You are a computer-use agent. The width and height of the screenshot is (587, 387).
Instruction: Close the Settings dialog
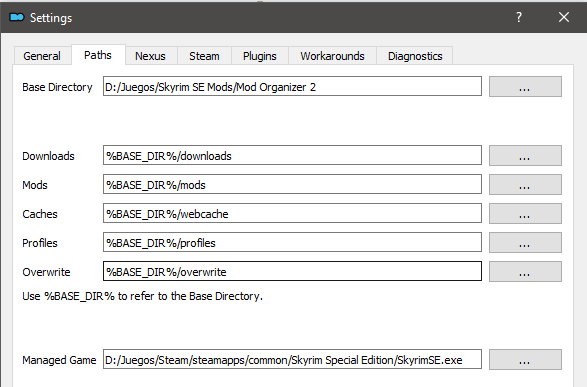pyautogui.click(x=564, y=17)
